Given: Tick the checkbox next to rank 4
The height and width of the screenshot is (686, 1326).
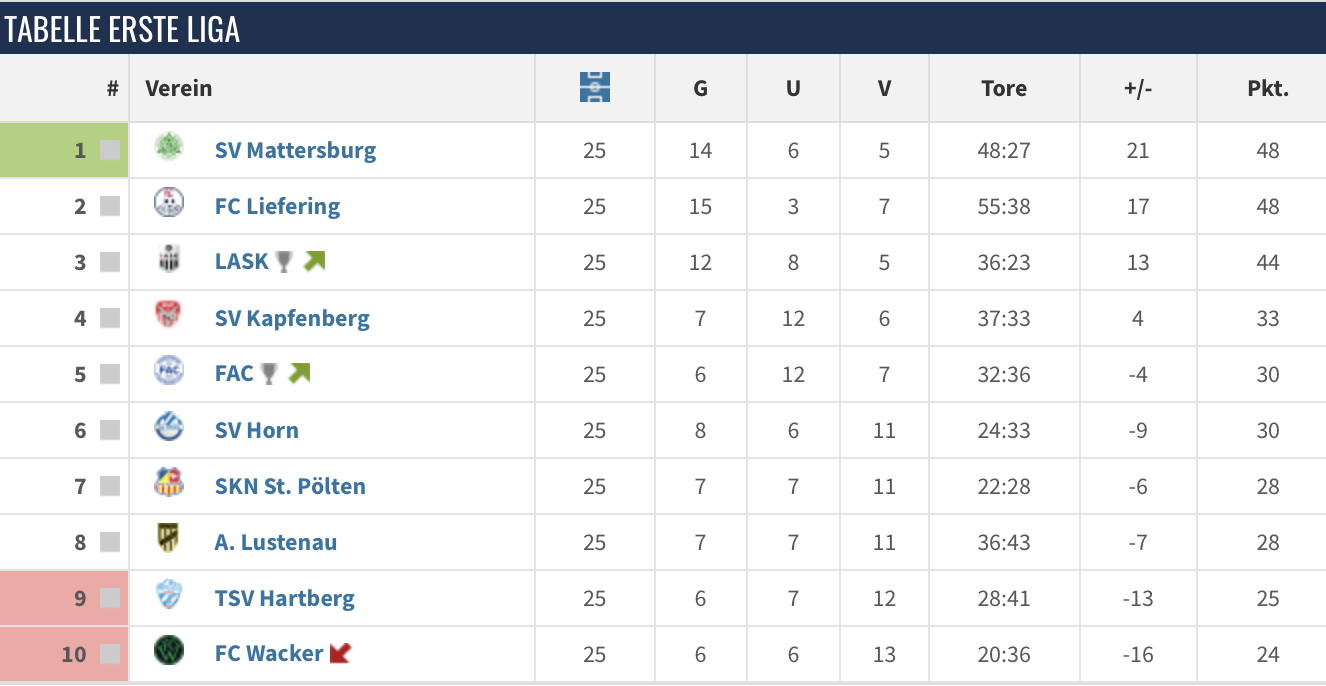Looking at the screenshot, I should coord(110,319).
